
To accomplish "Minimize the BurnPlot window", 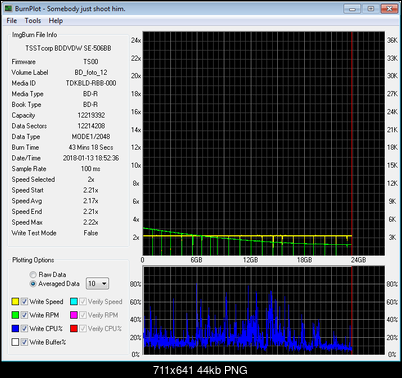I will coord(352,9).
